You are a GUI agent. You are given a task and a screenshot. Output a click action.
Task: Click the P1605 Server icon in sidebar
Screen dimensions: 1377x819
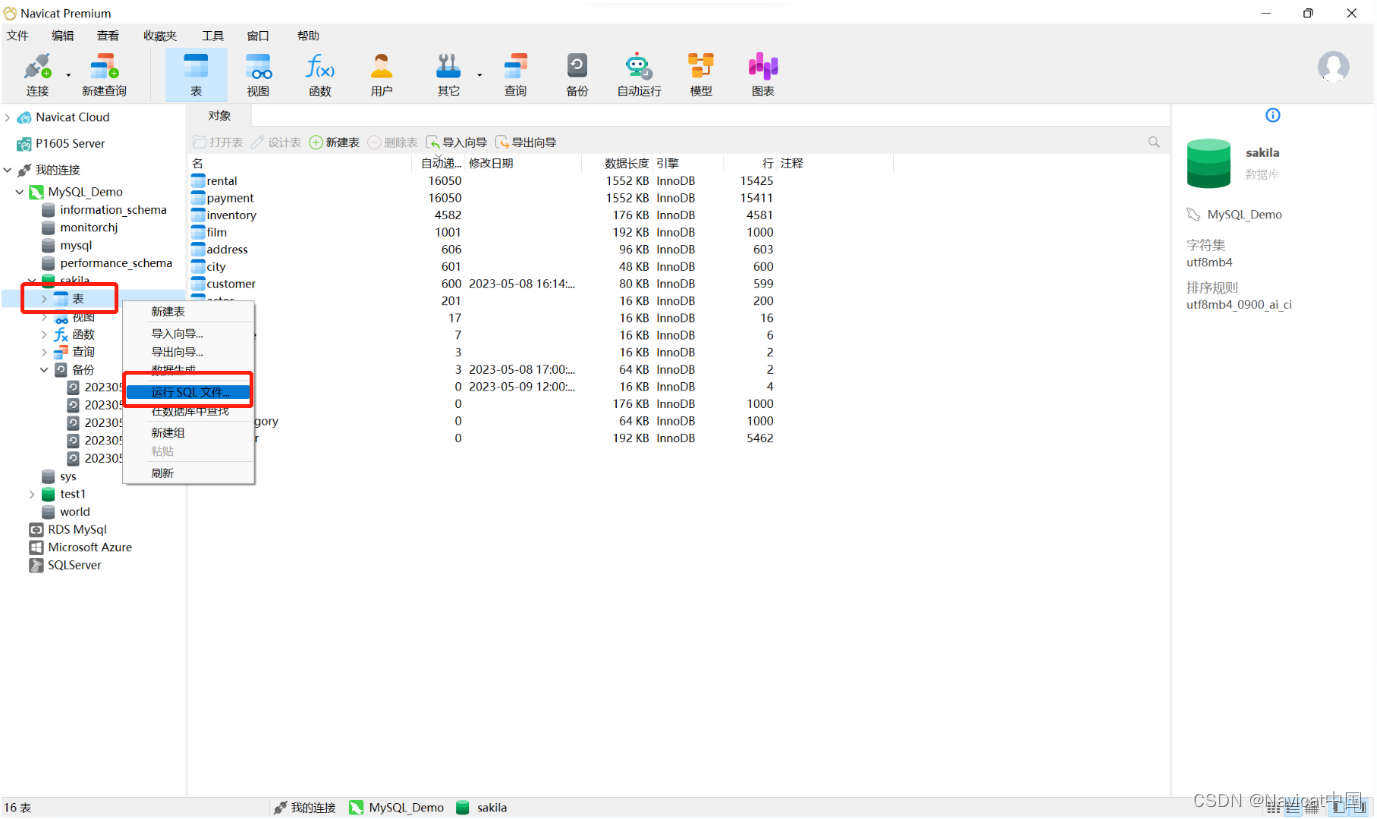coord(24,144)
